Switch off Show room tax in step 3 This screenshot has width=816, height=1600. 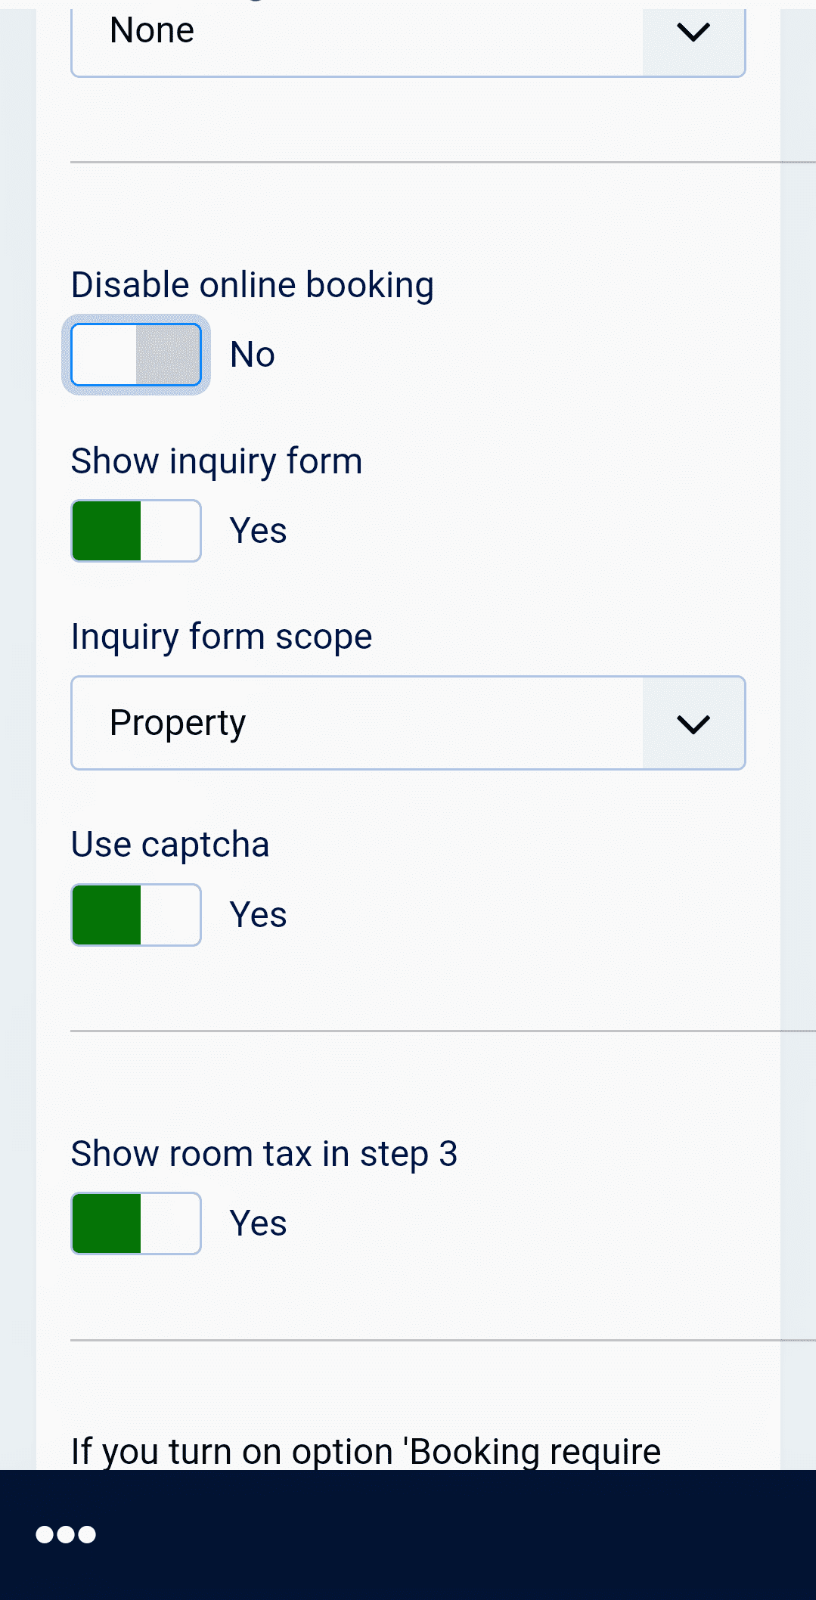pyautogui.click(x=136, y=1224)
